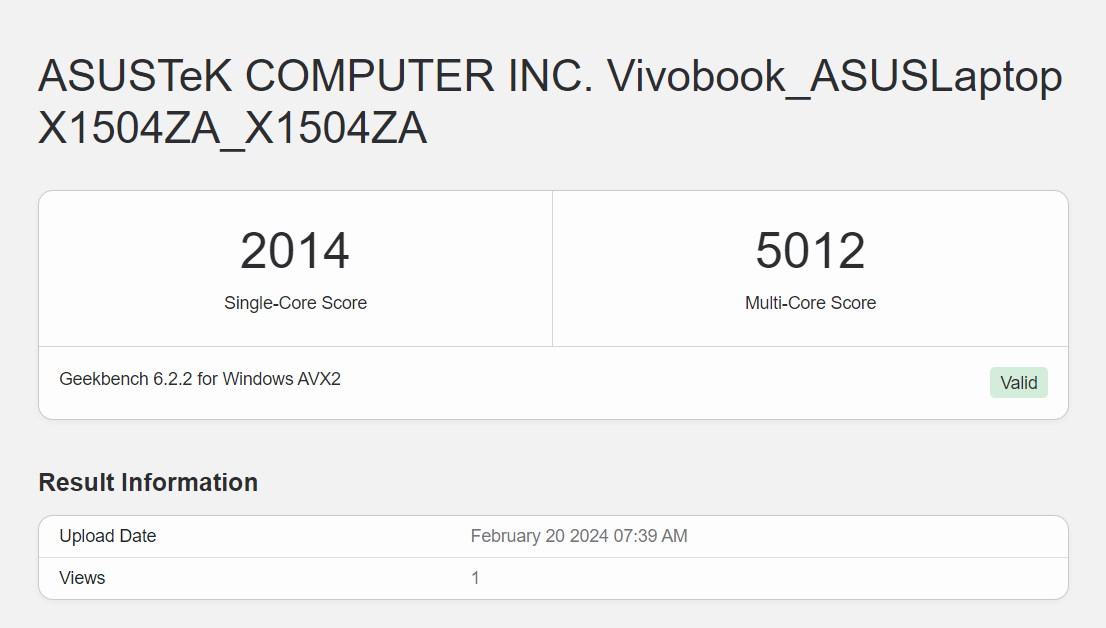Click the Views row
The height and width of the screenshot is (628, 1106).
(553, 578)
